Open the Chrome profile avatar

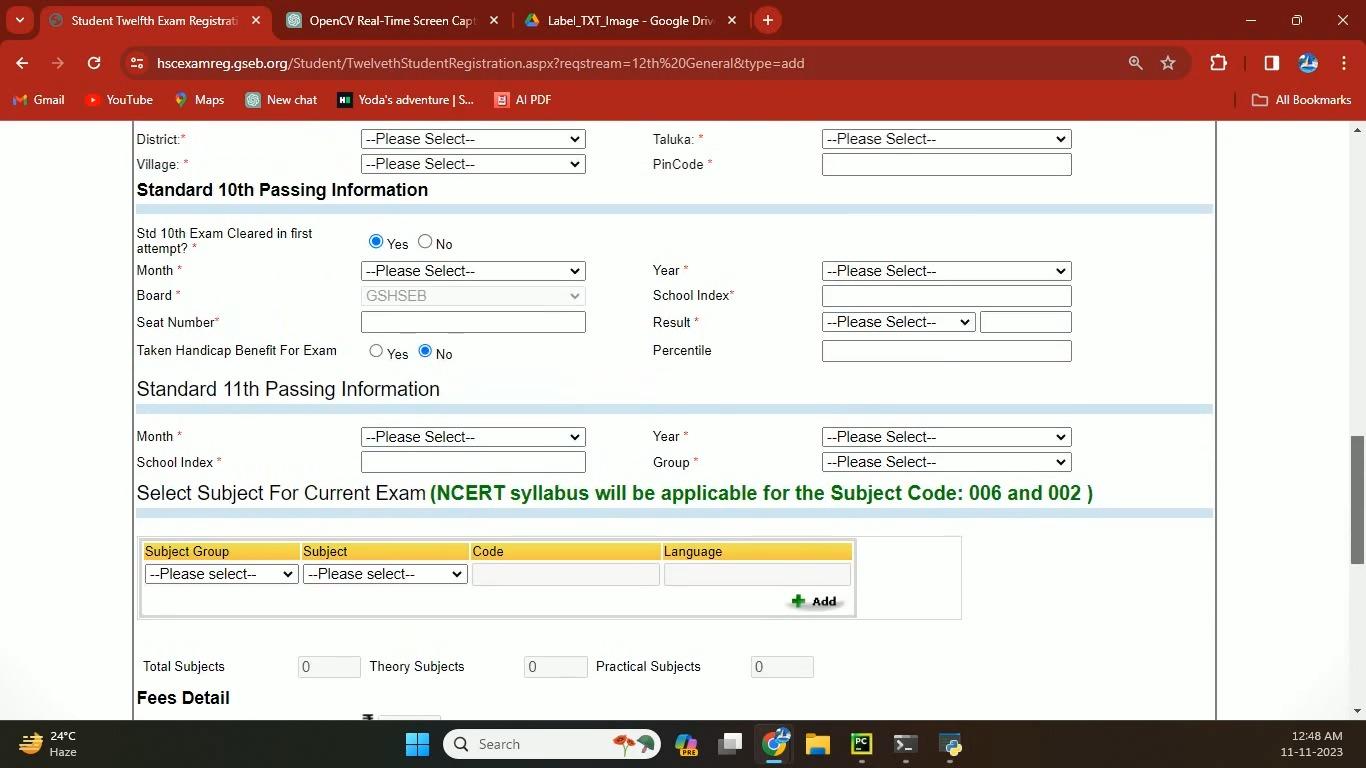(1307, 63)
